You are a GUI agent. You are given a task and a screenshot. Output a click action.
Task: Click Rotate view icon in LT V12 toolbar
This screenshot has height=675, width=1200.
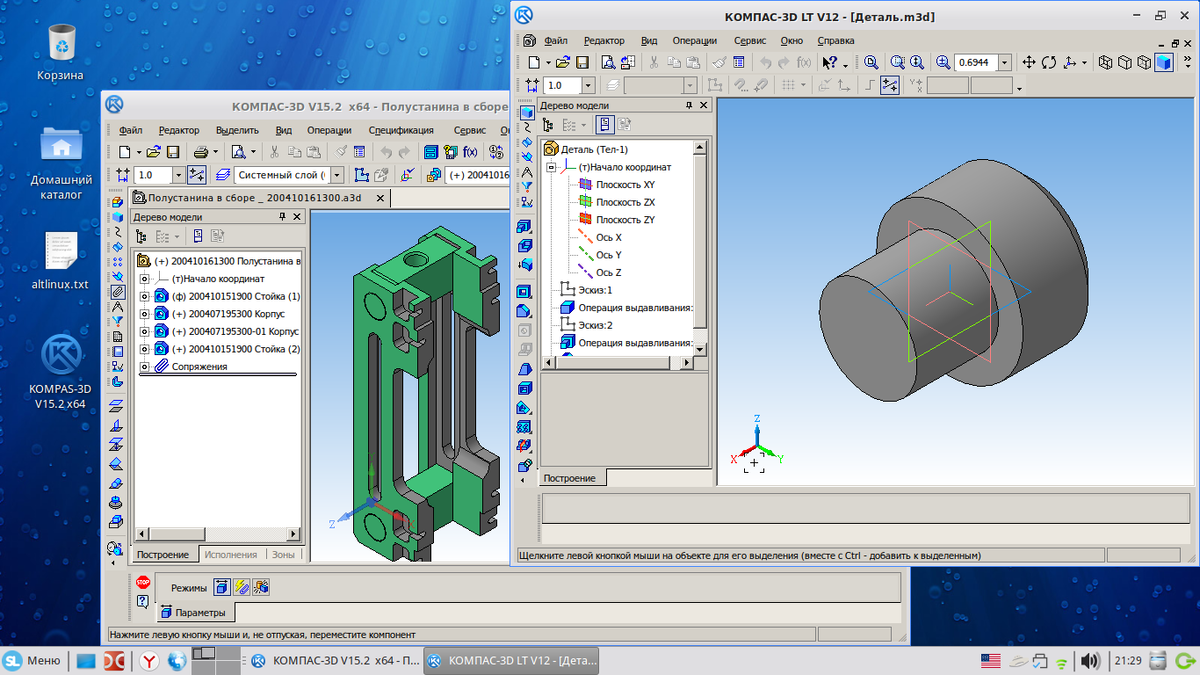coord(1049,62)
